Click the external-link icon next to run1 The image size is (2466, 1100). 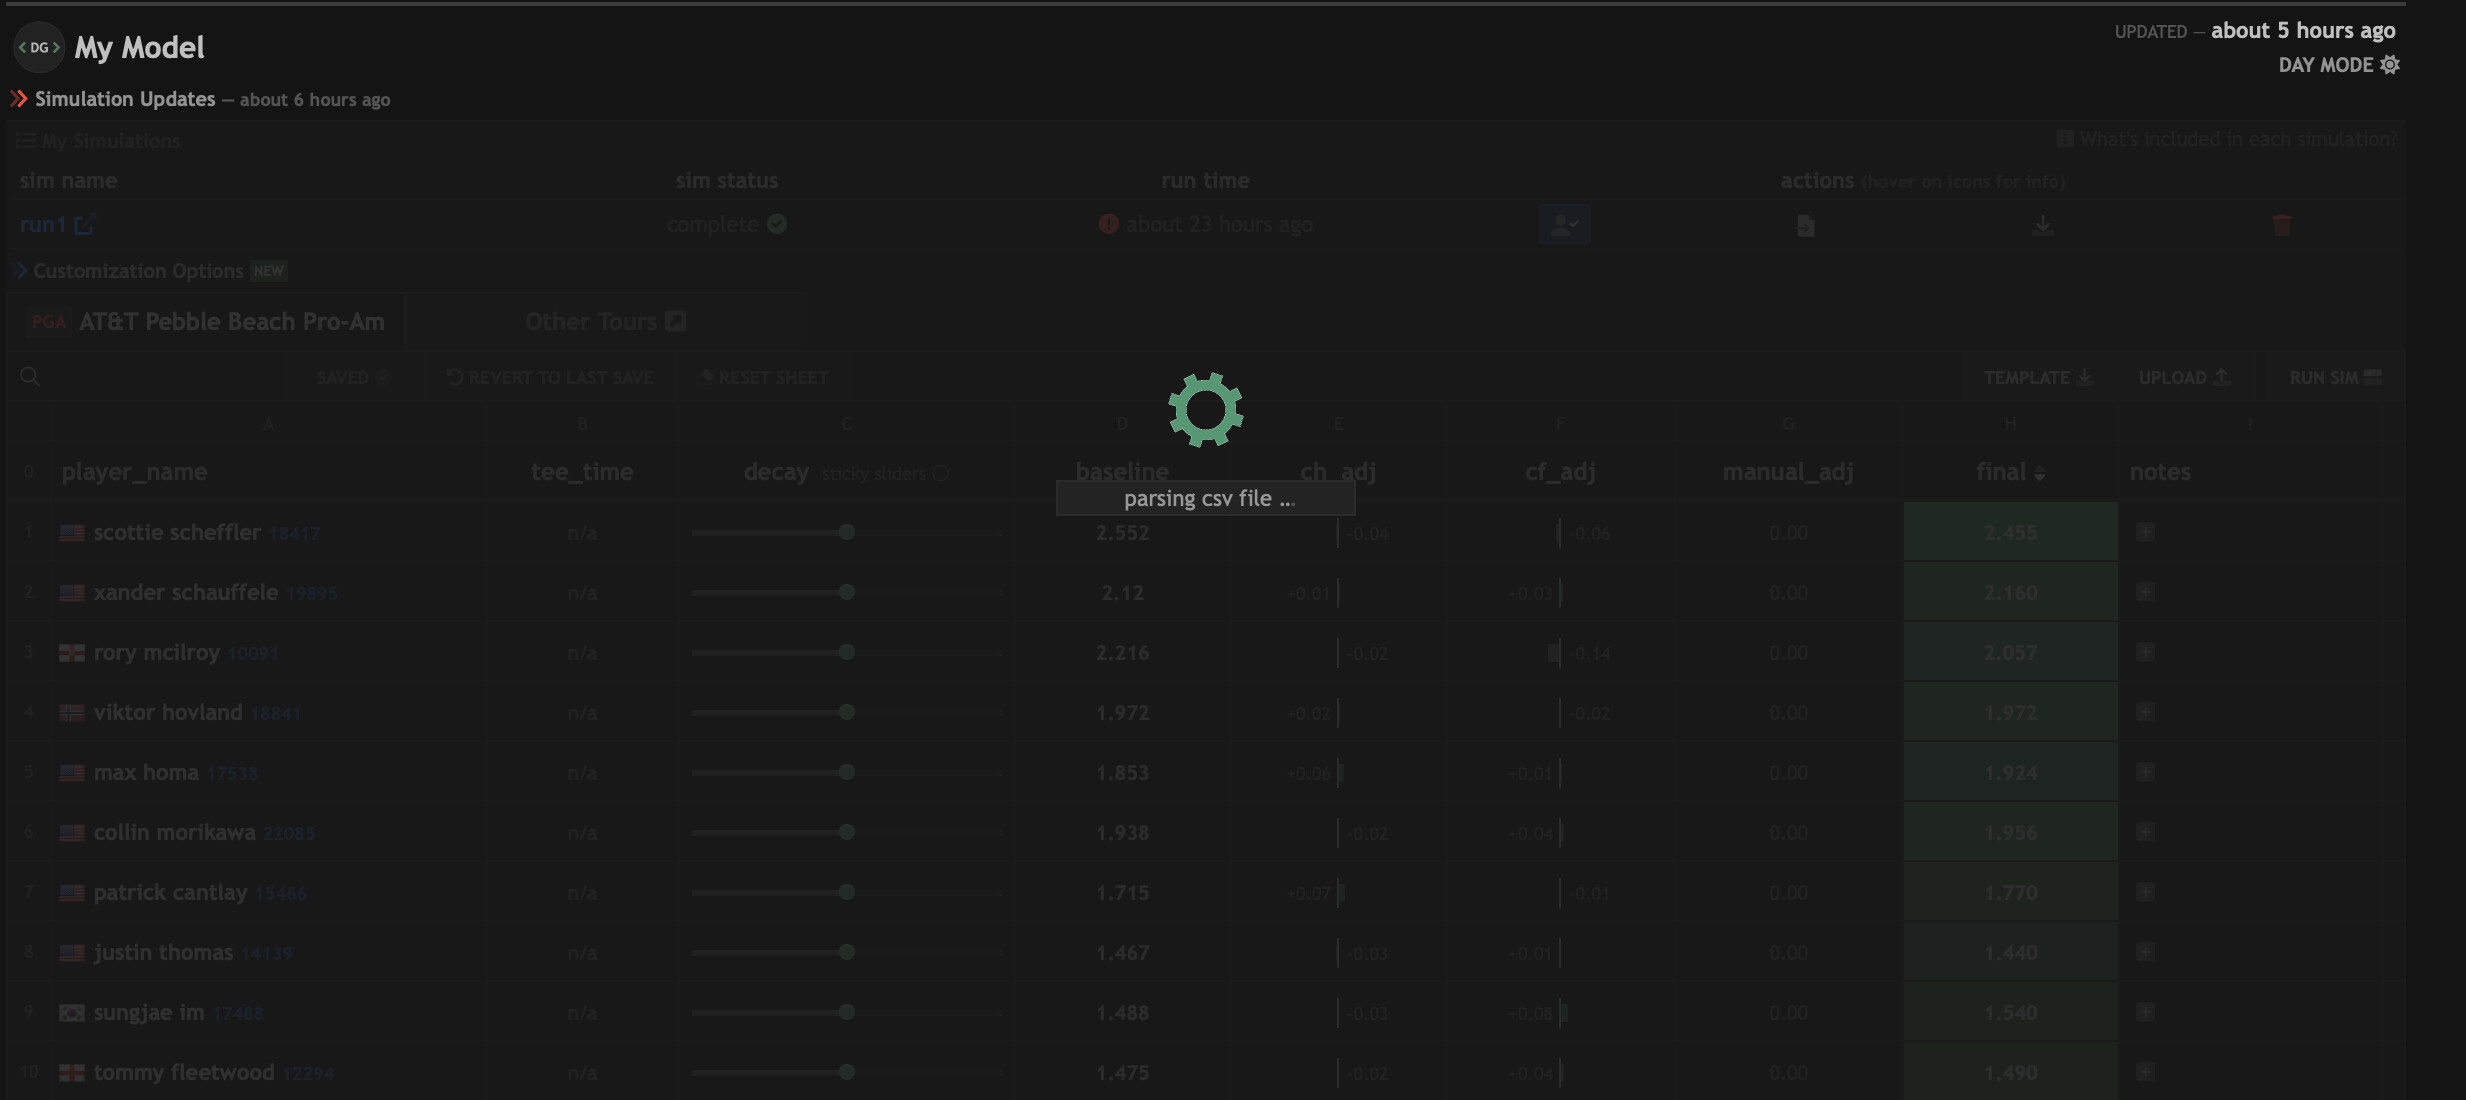point(86,224)
